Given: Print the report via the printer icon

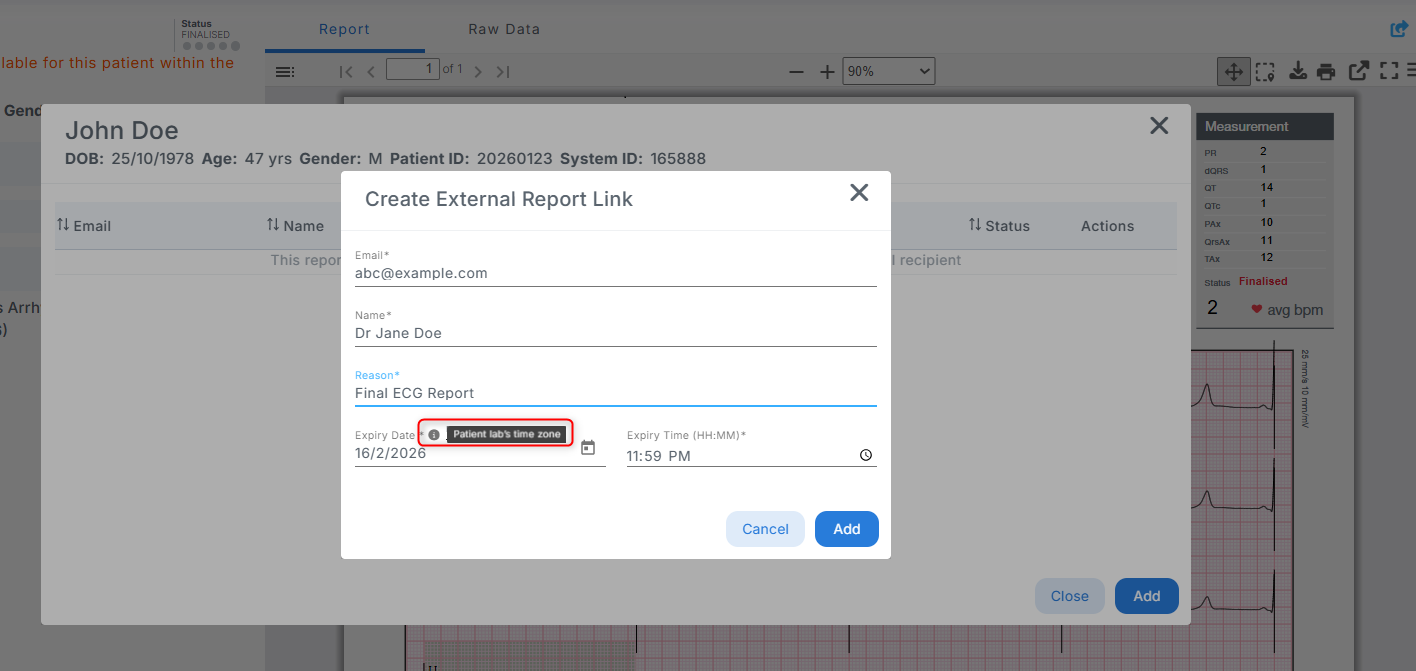Looking at the screenshot, I should tap(1327, 71).
